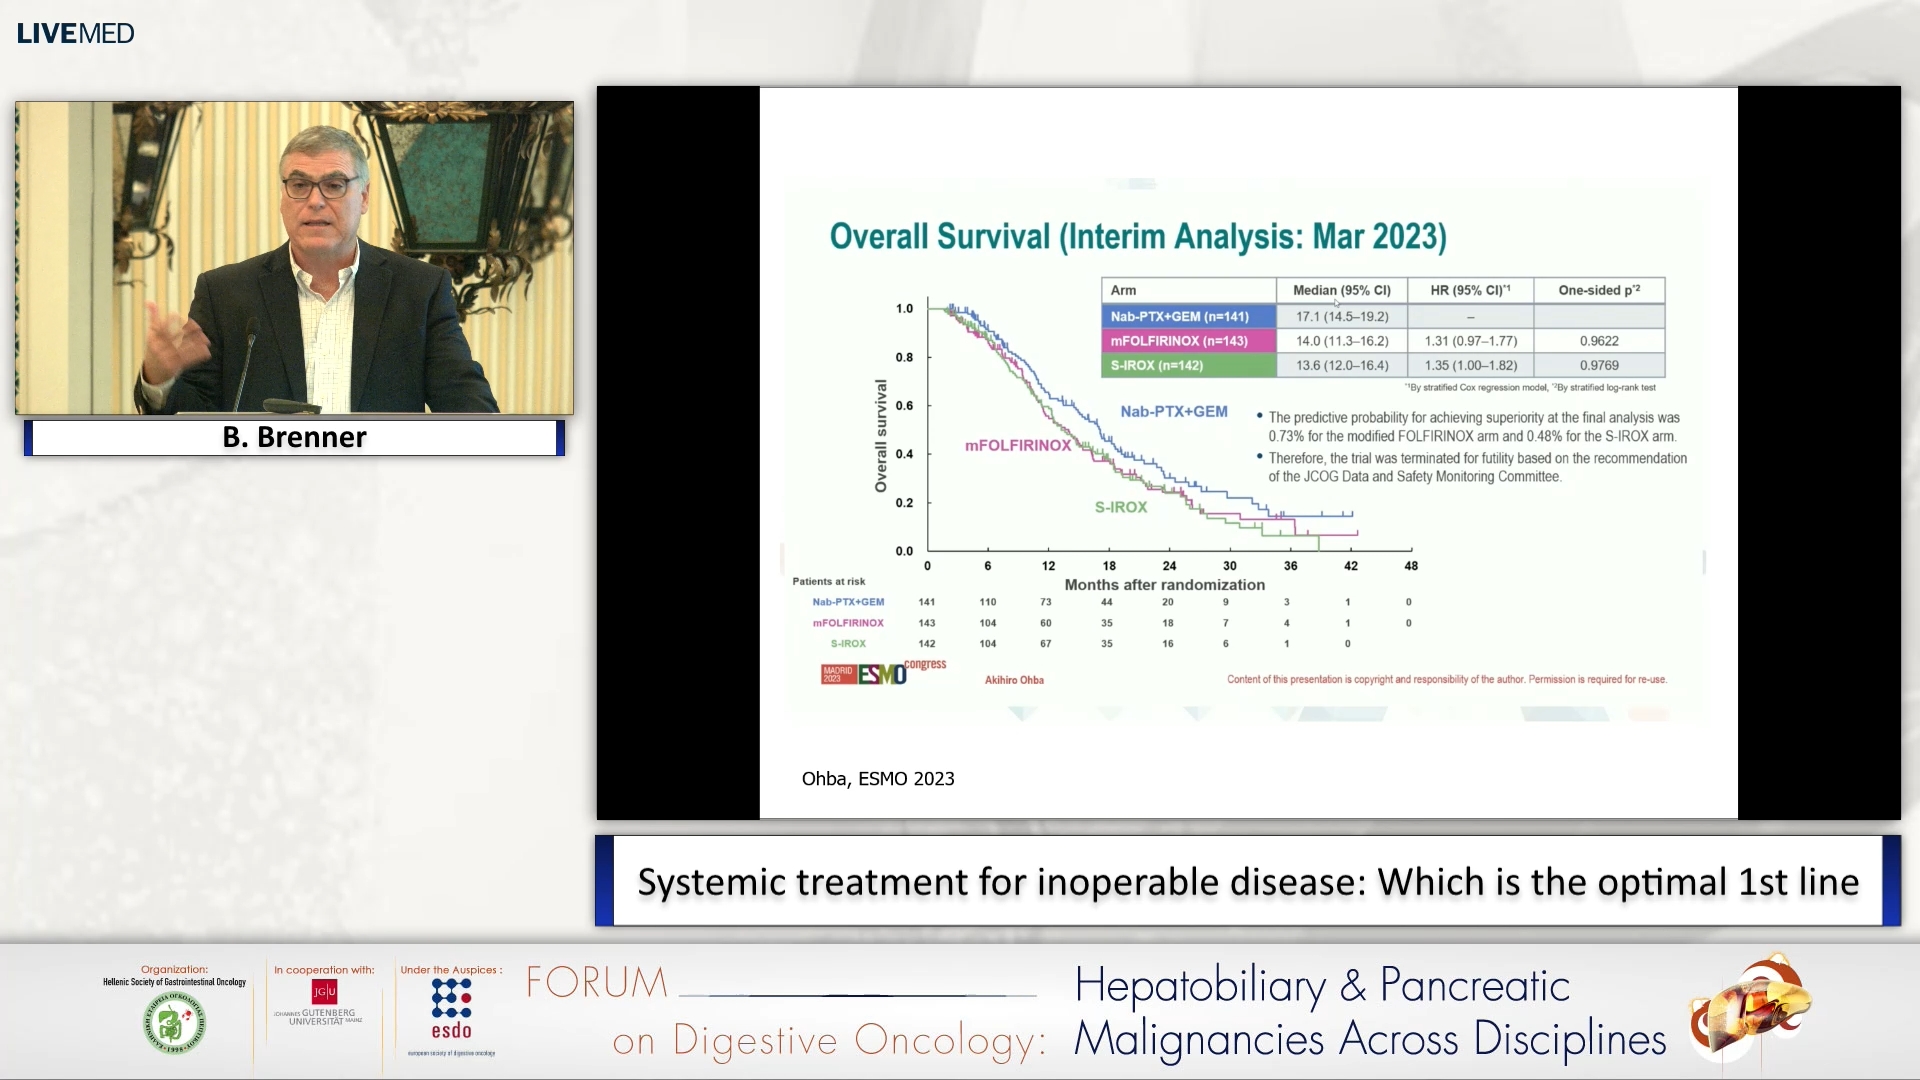The width and height of the screenshot is (1920, 1080).
Task: Click the Ohba, ESMO 2023 citation
Action: click(x=878, y=779)
